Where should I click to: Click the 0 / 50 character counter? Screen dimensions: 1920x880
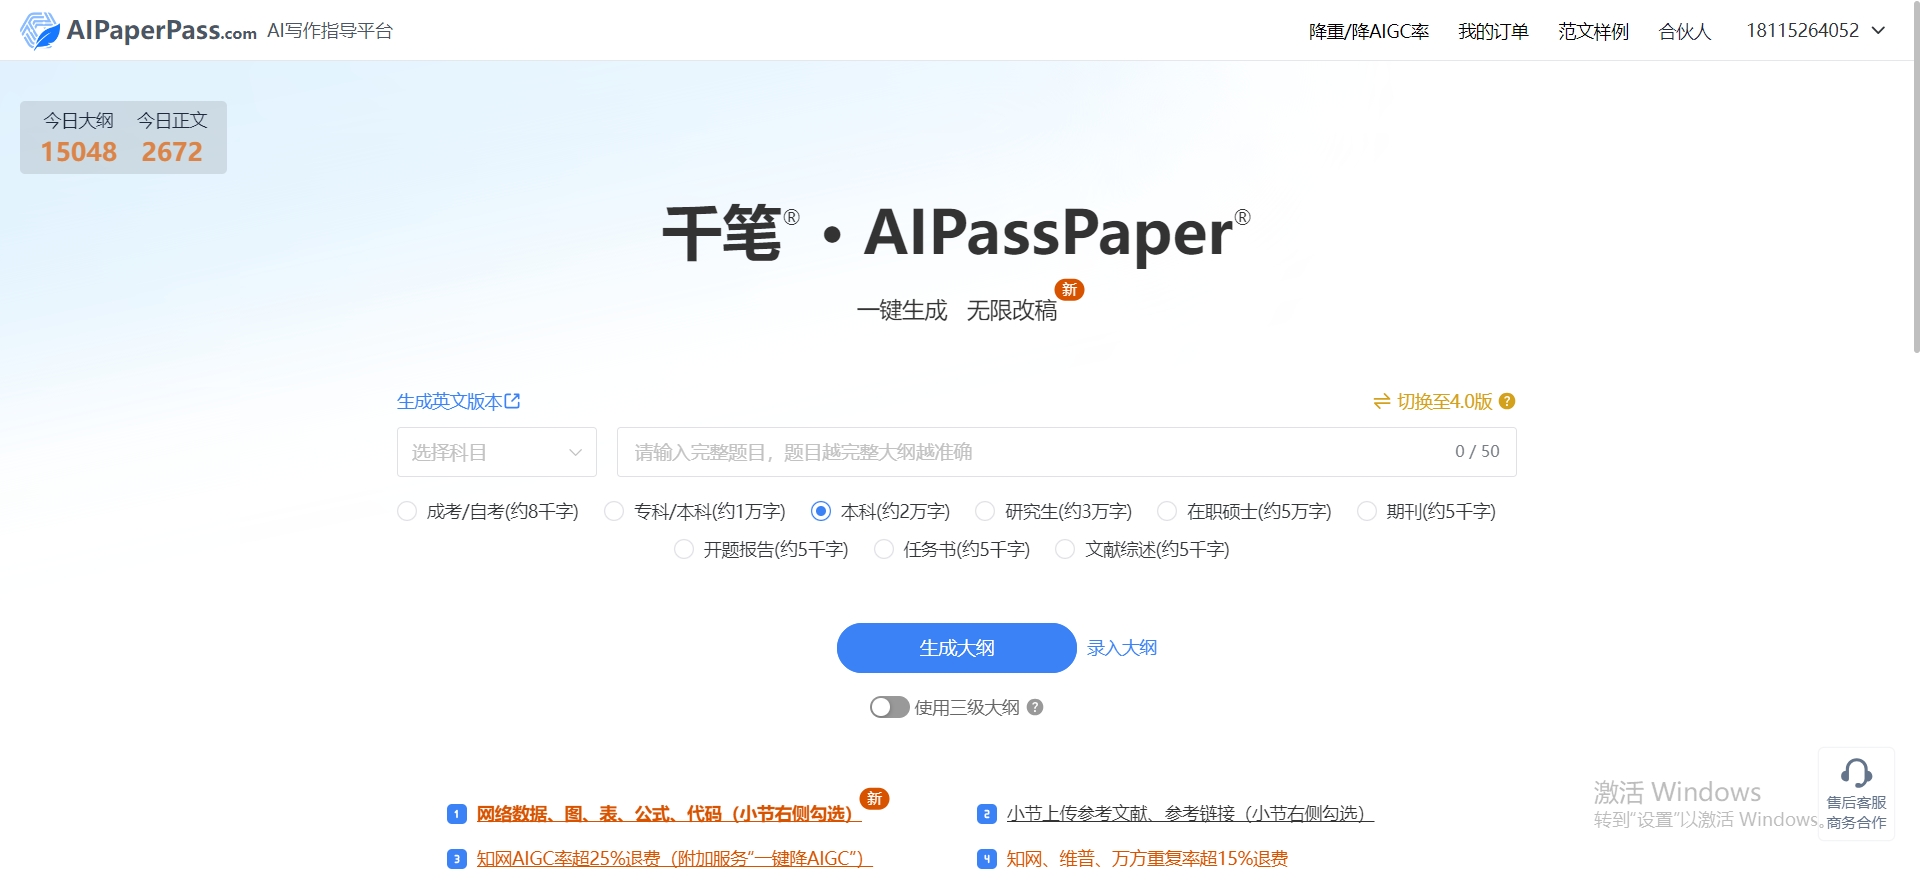pyautogui.click(x=1477, y=451)
